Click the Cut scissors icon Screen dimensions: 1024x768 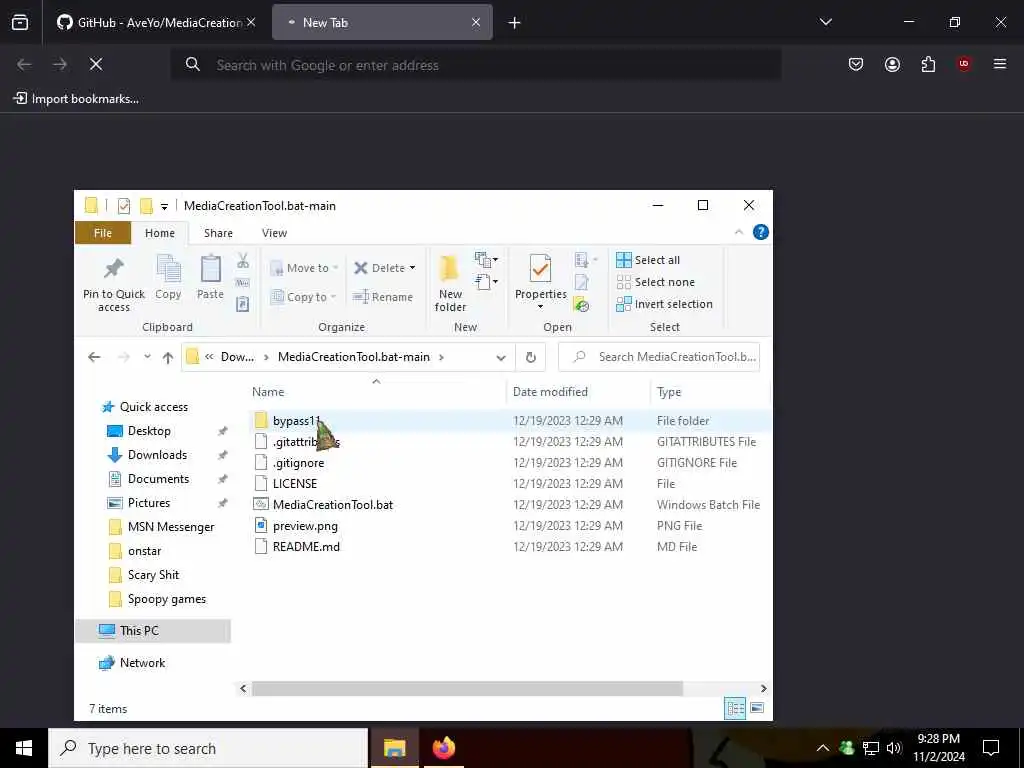click(243, 261)
